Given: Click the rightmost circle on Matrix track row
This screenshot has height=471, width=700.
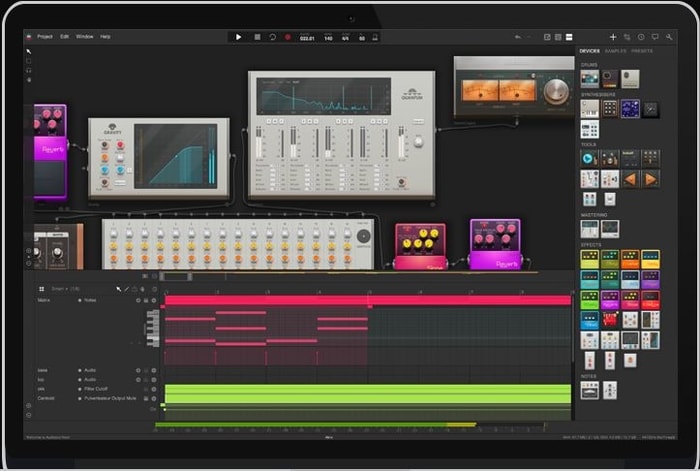Looking at the screenshot, I should pyautogui.click(x=154, y=300).
